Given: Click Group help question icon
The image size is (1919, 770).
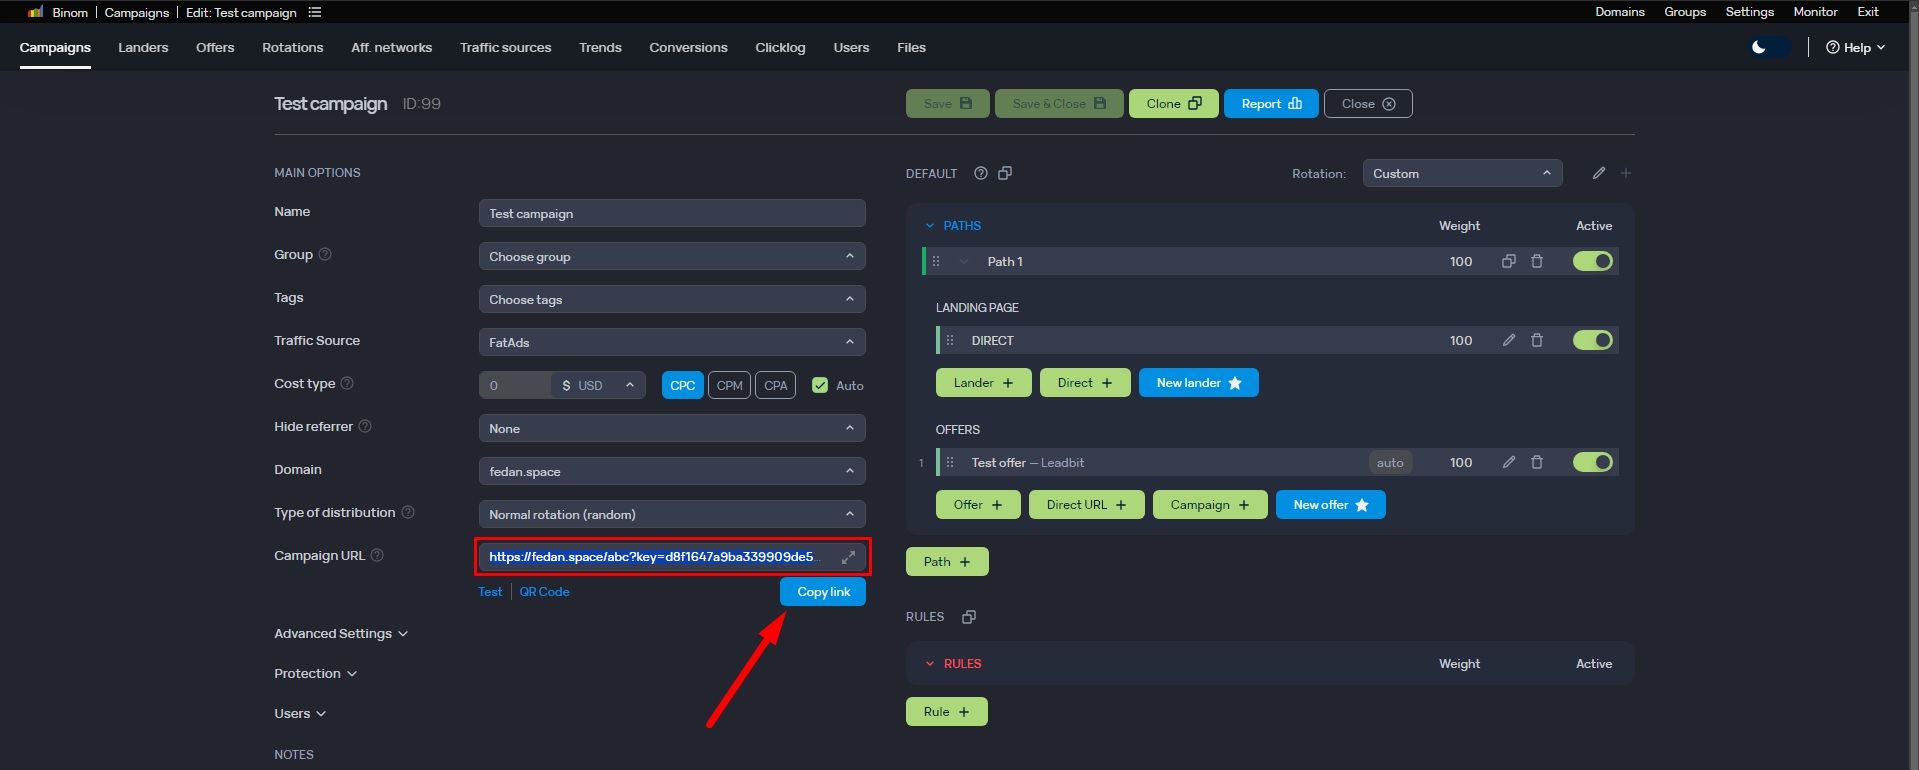Looking at the screenshot, I should 325,254.
